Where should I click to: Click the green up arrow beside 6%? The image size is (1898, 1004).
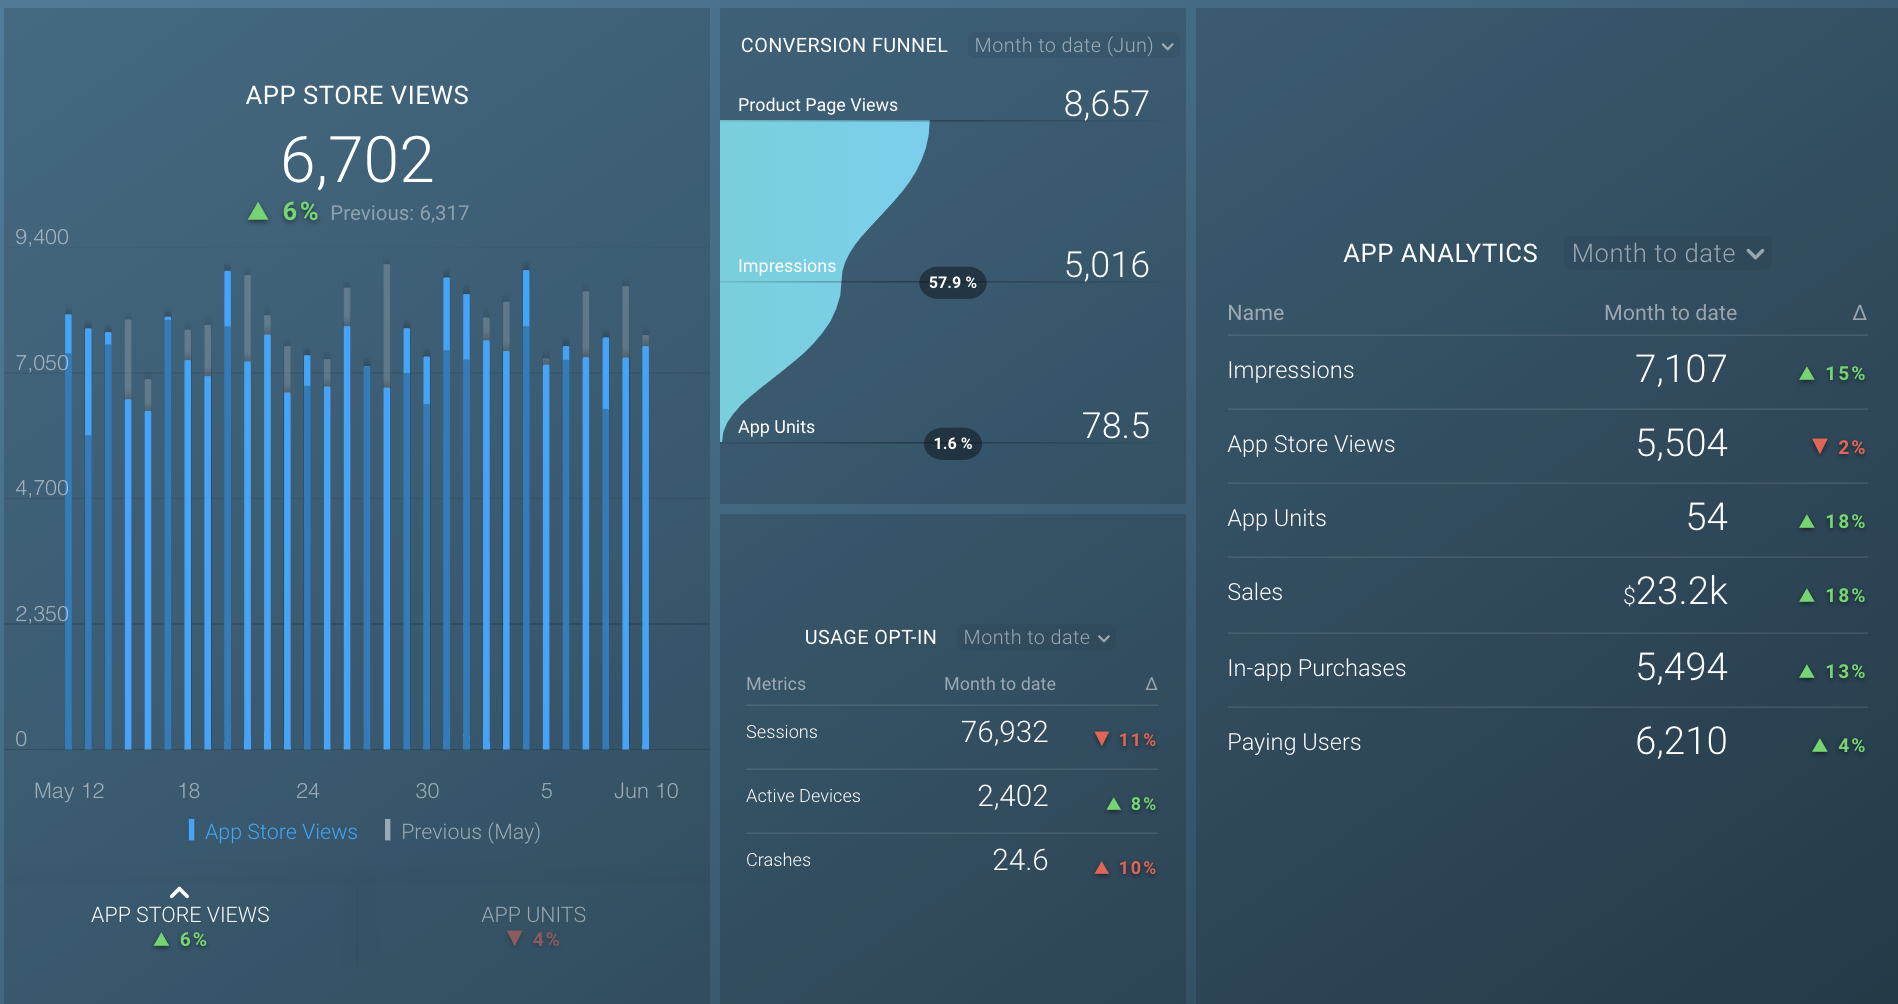pos(258,211)
